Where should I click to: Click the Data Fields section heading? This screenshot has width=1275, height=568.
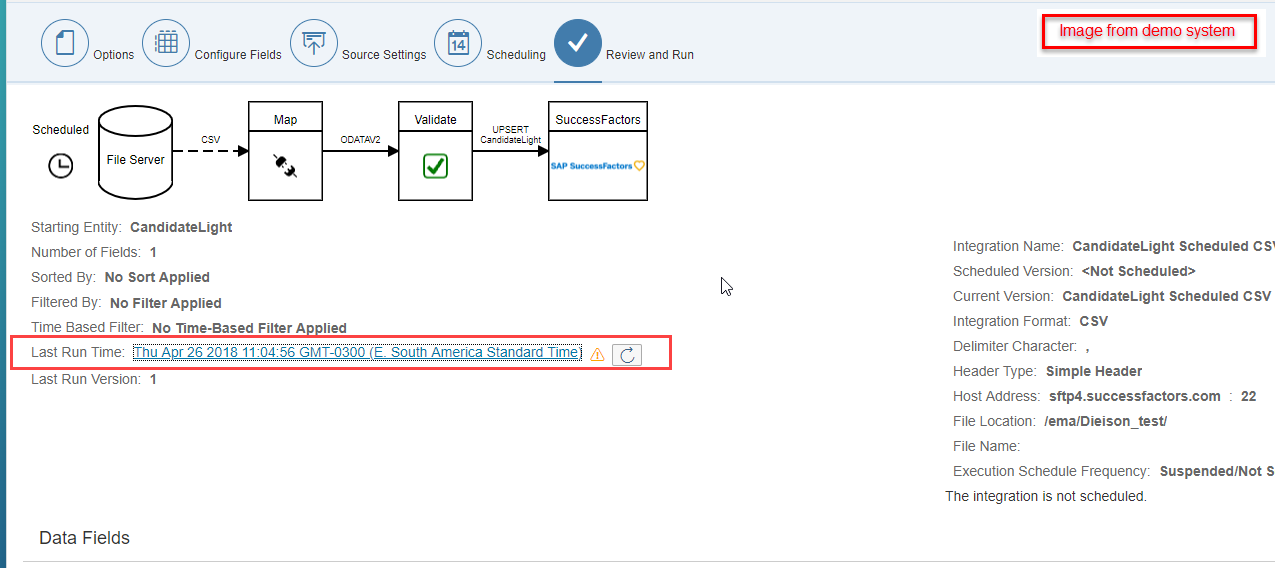tap(84, 538)
